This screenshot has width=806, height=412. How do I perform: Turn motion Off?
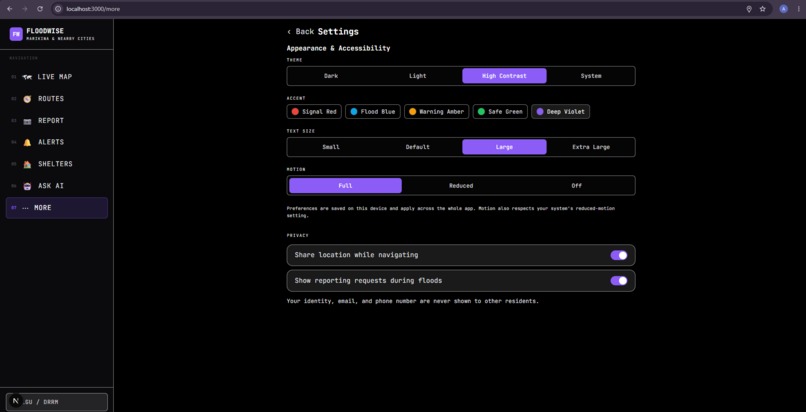[x=577, y=185]
